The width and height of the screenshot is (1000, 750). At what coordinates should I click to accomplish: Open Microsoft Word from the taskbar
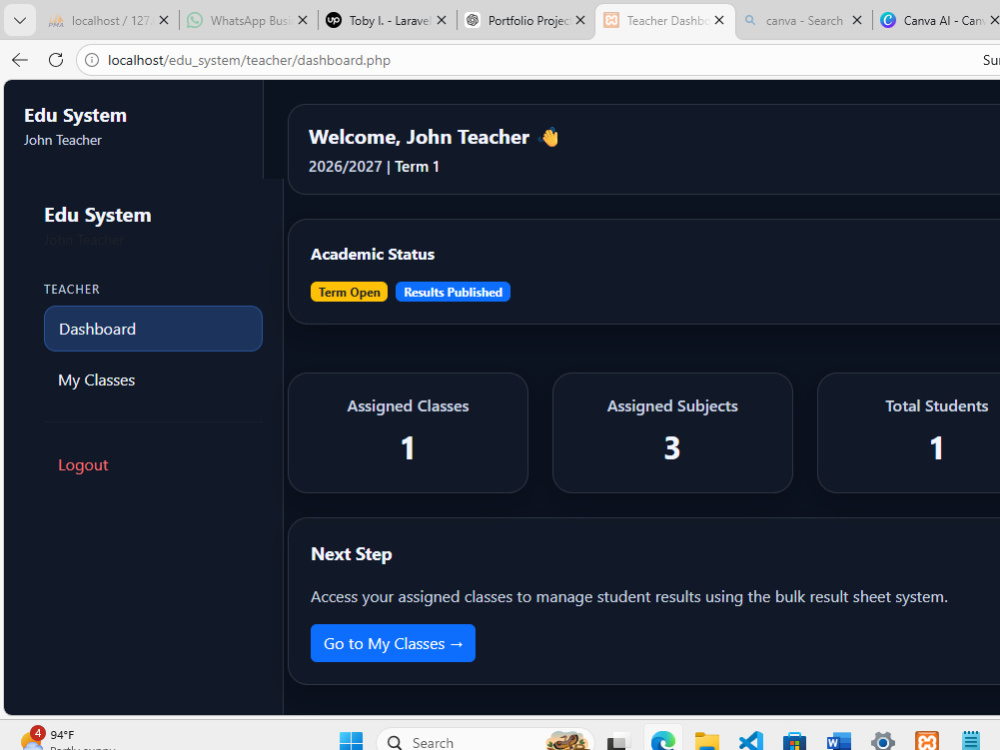click(x=839, y=741)
